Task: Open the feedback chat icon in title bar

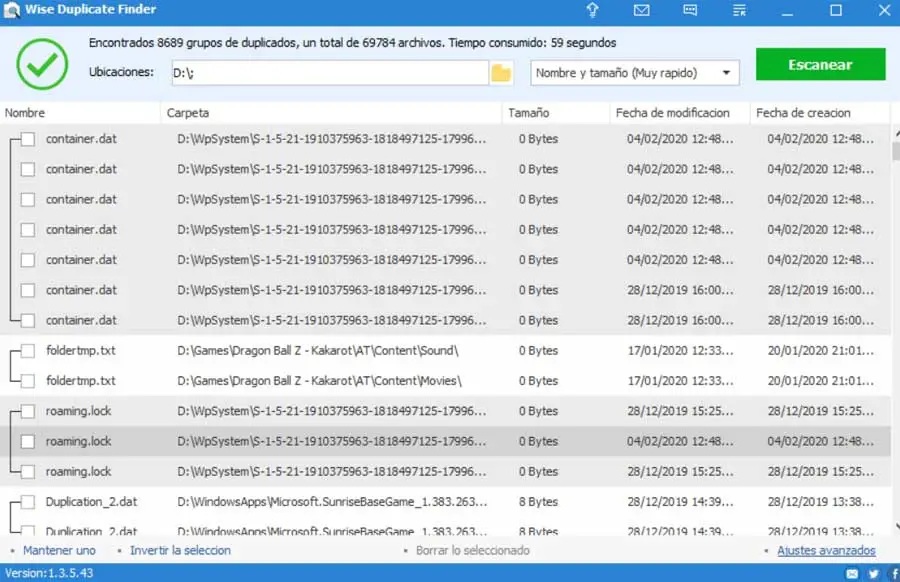Action: click(690, 10)
